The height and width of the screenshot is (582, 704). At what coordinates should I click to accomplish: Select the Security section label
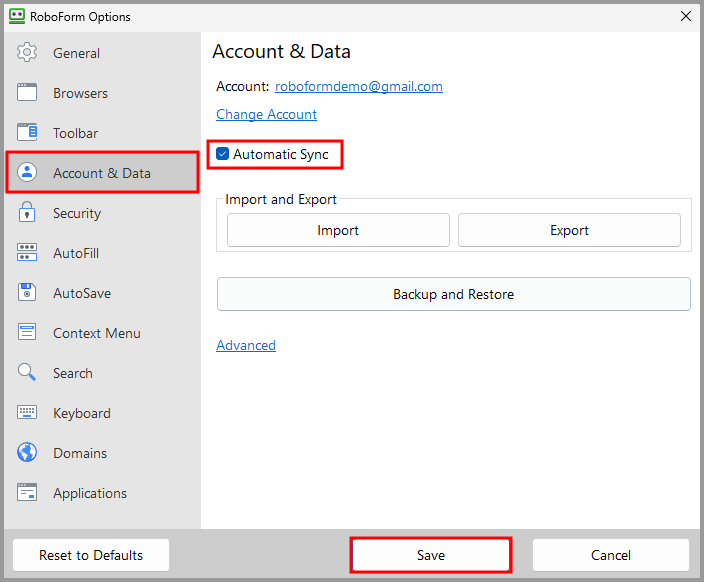77,213
